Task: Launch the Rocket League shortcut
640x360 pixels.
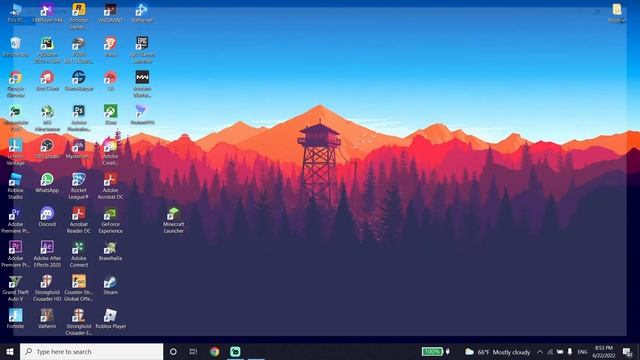Action: 79,186
